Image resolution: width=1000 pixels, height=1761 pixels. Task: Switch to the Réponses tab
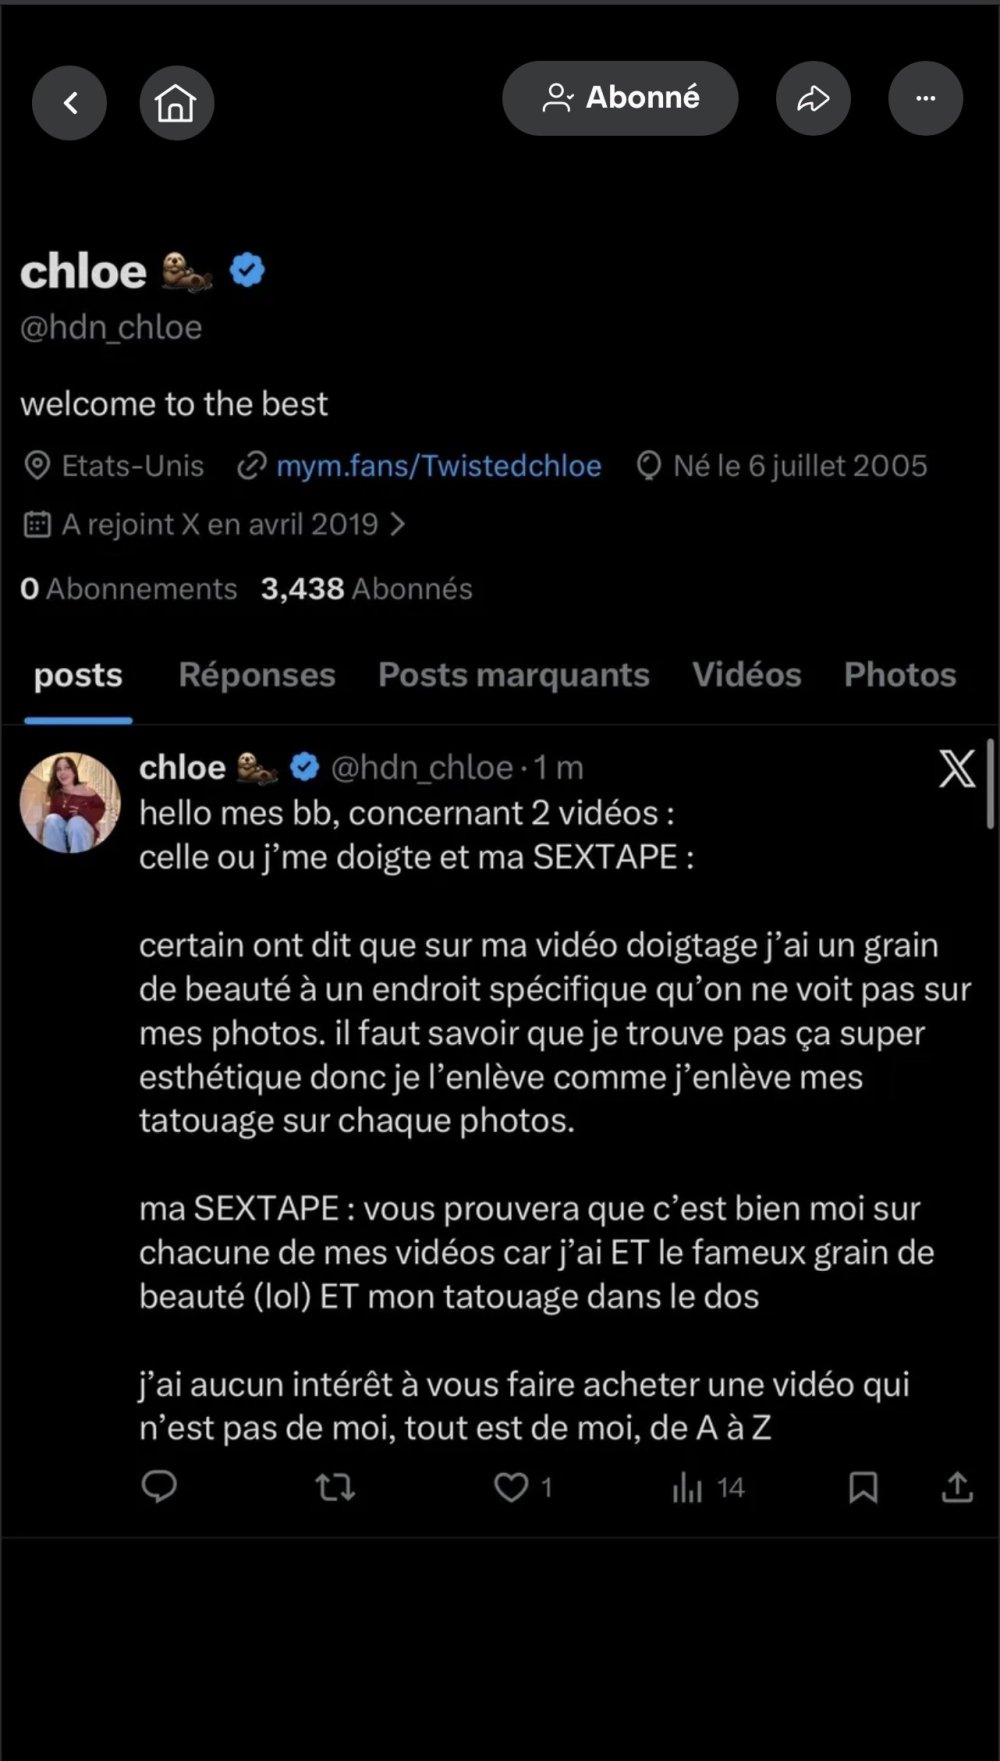click(x=257, y=675)
